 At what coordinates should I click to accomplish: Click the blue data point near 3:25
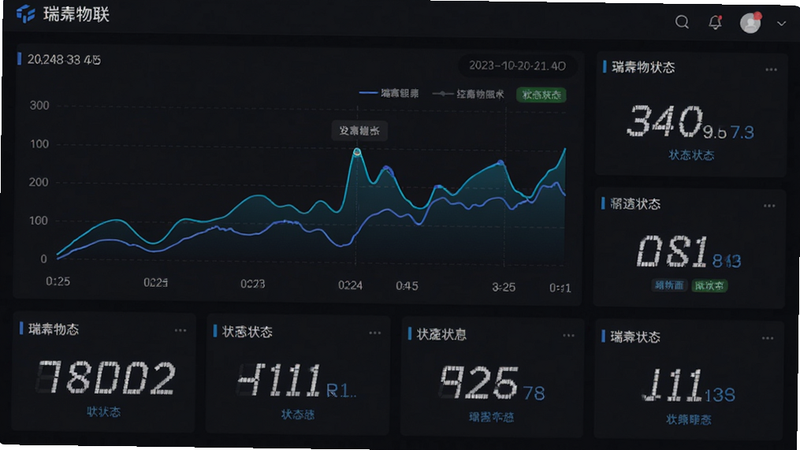[x=501, y=163]
